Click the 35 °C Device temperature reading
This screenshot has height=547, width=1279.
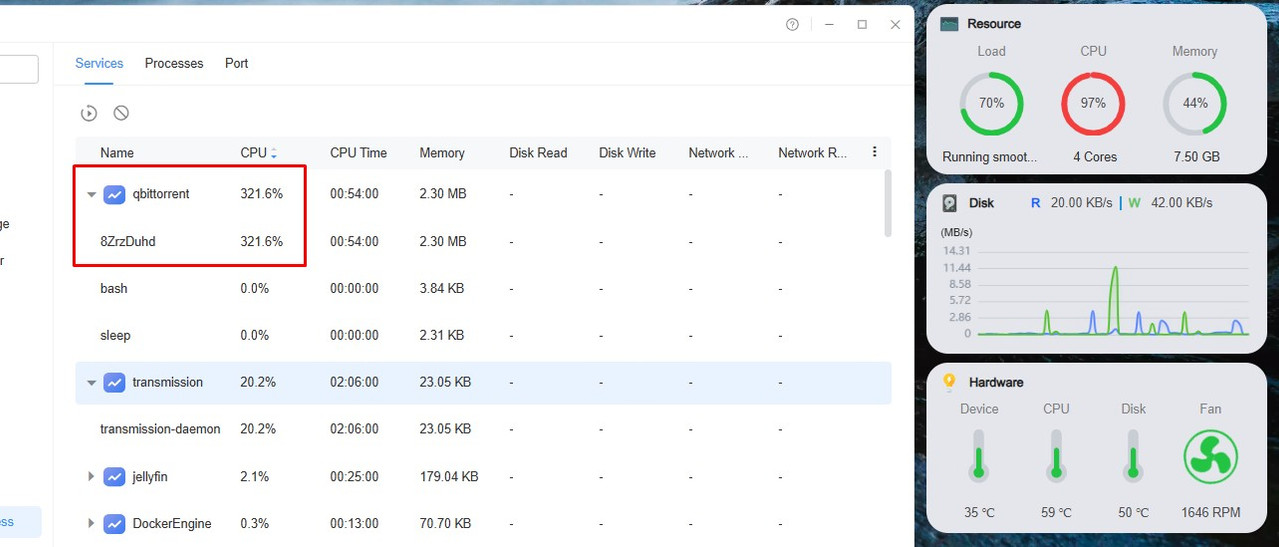tap(979, 512)
